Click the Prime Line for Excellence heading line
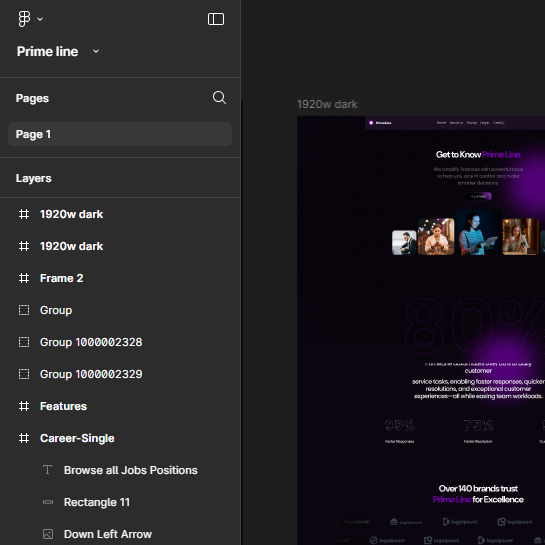 pos(478,499)
